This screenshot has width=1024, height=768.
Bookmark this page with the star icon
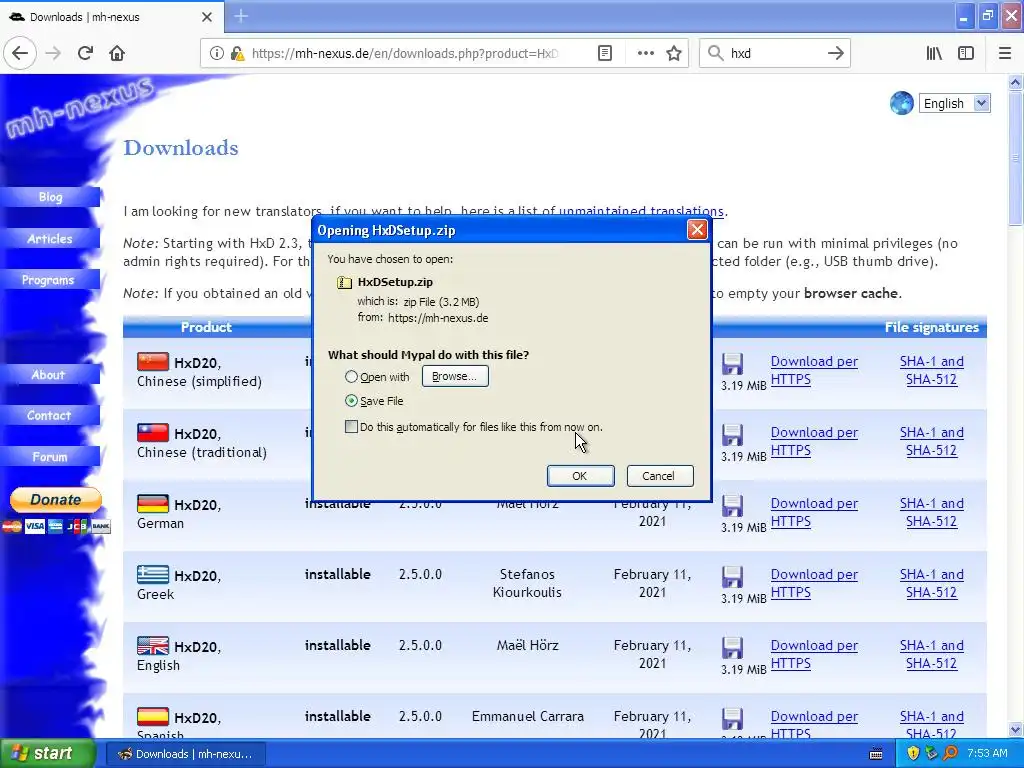674,53
